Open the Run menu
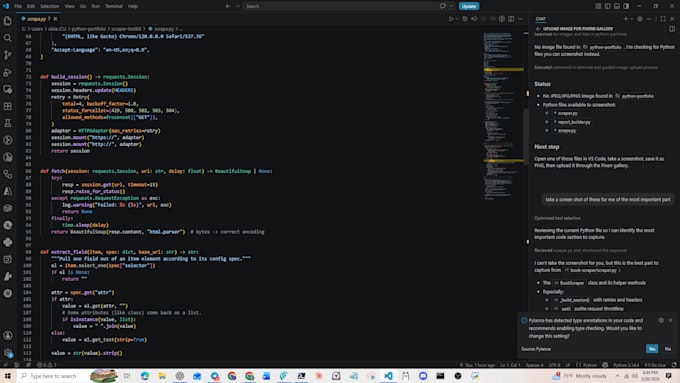The height and width of the screenshot is (383, 680). 95,6
